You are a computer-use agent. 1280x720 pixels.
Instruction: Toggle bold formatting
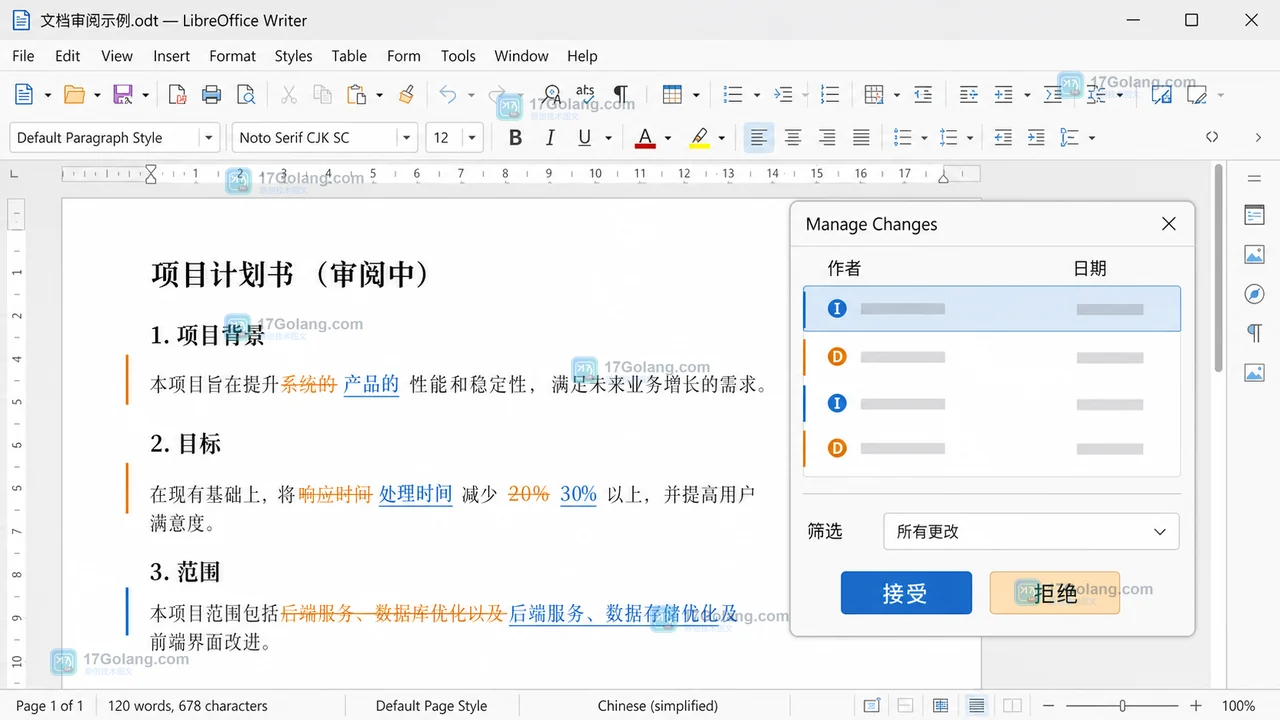(x=515, y=138)
